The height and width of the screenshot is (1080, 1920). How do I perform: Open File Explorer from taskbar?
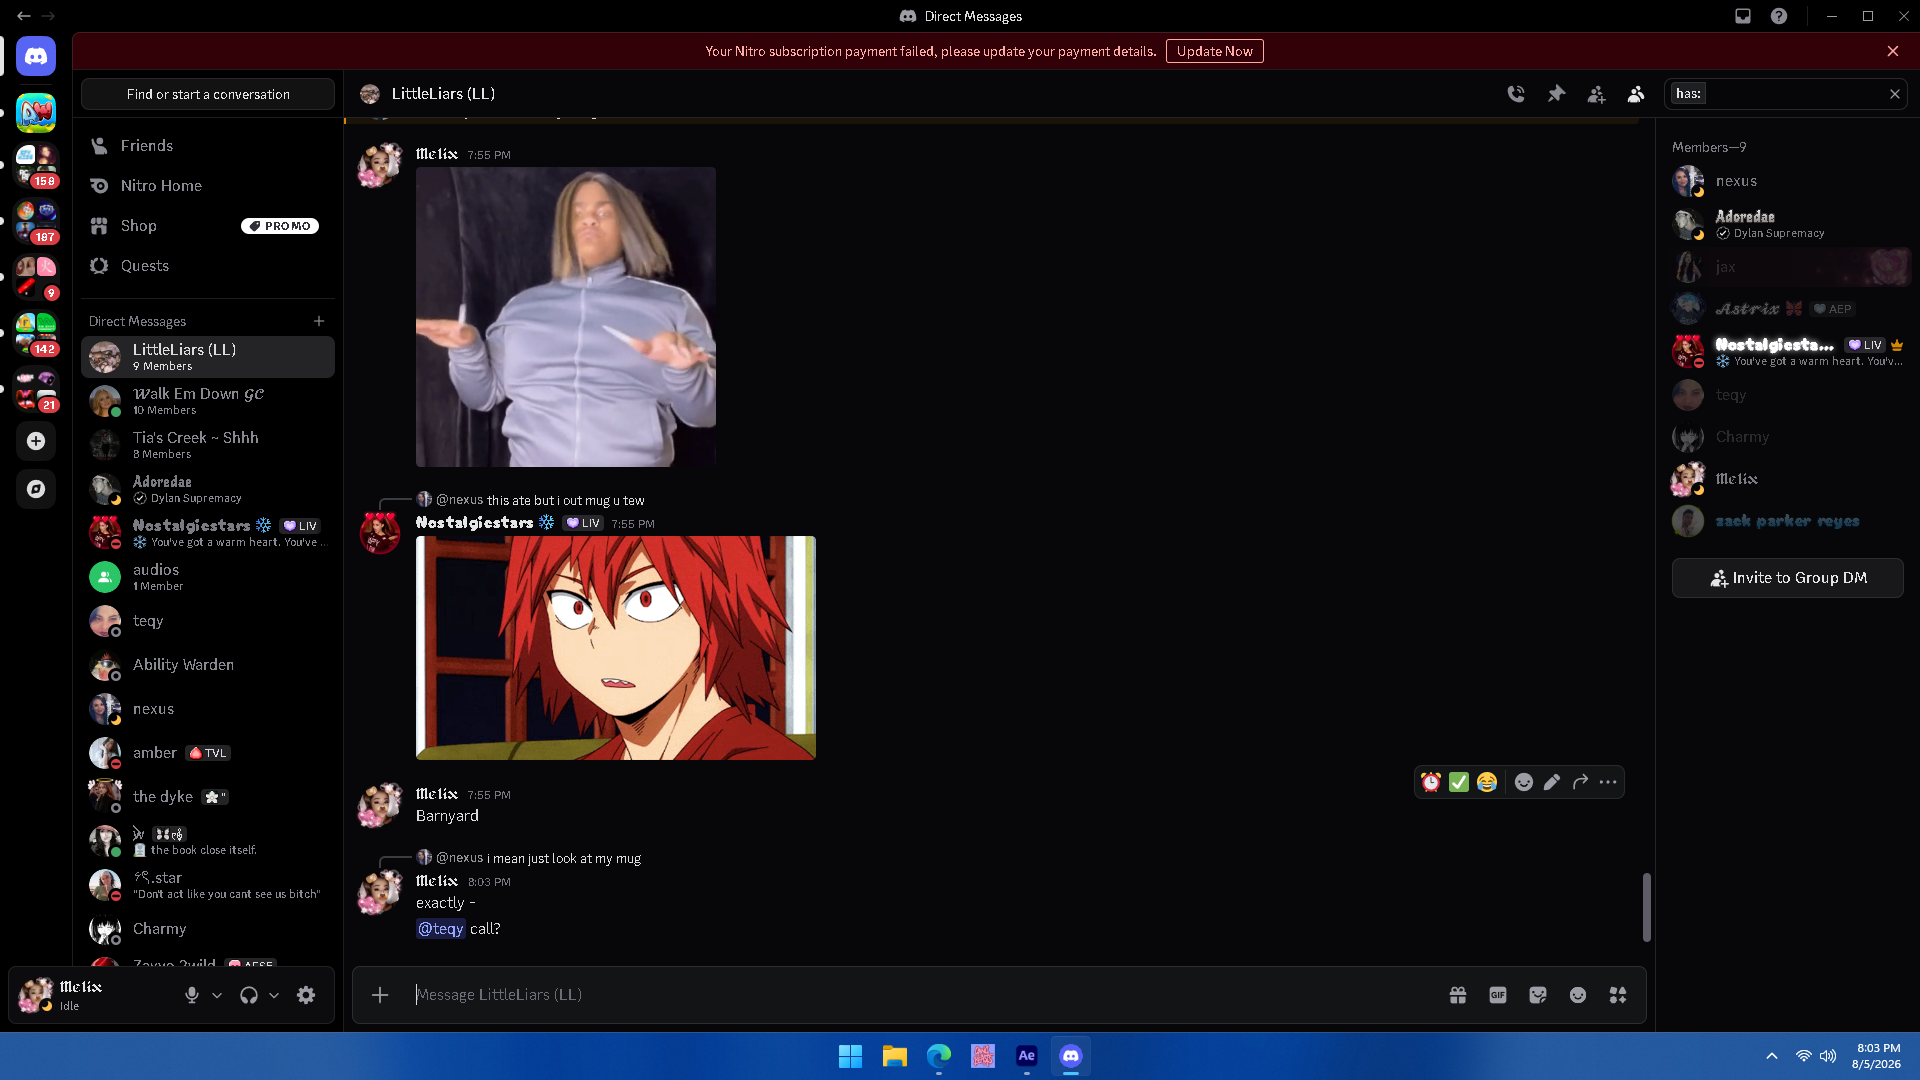894,1056
